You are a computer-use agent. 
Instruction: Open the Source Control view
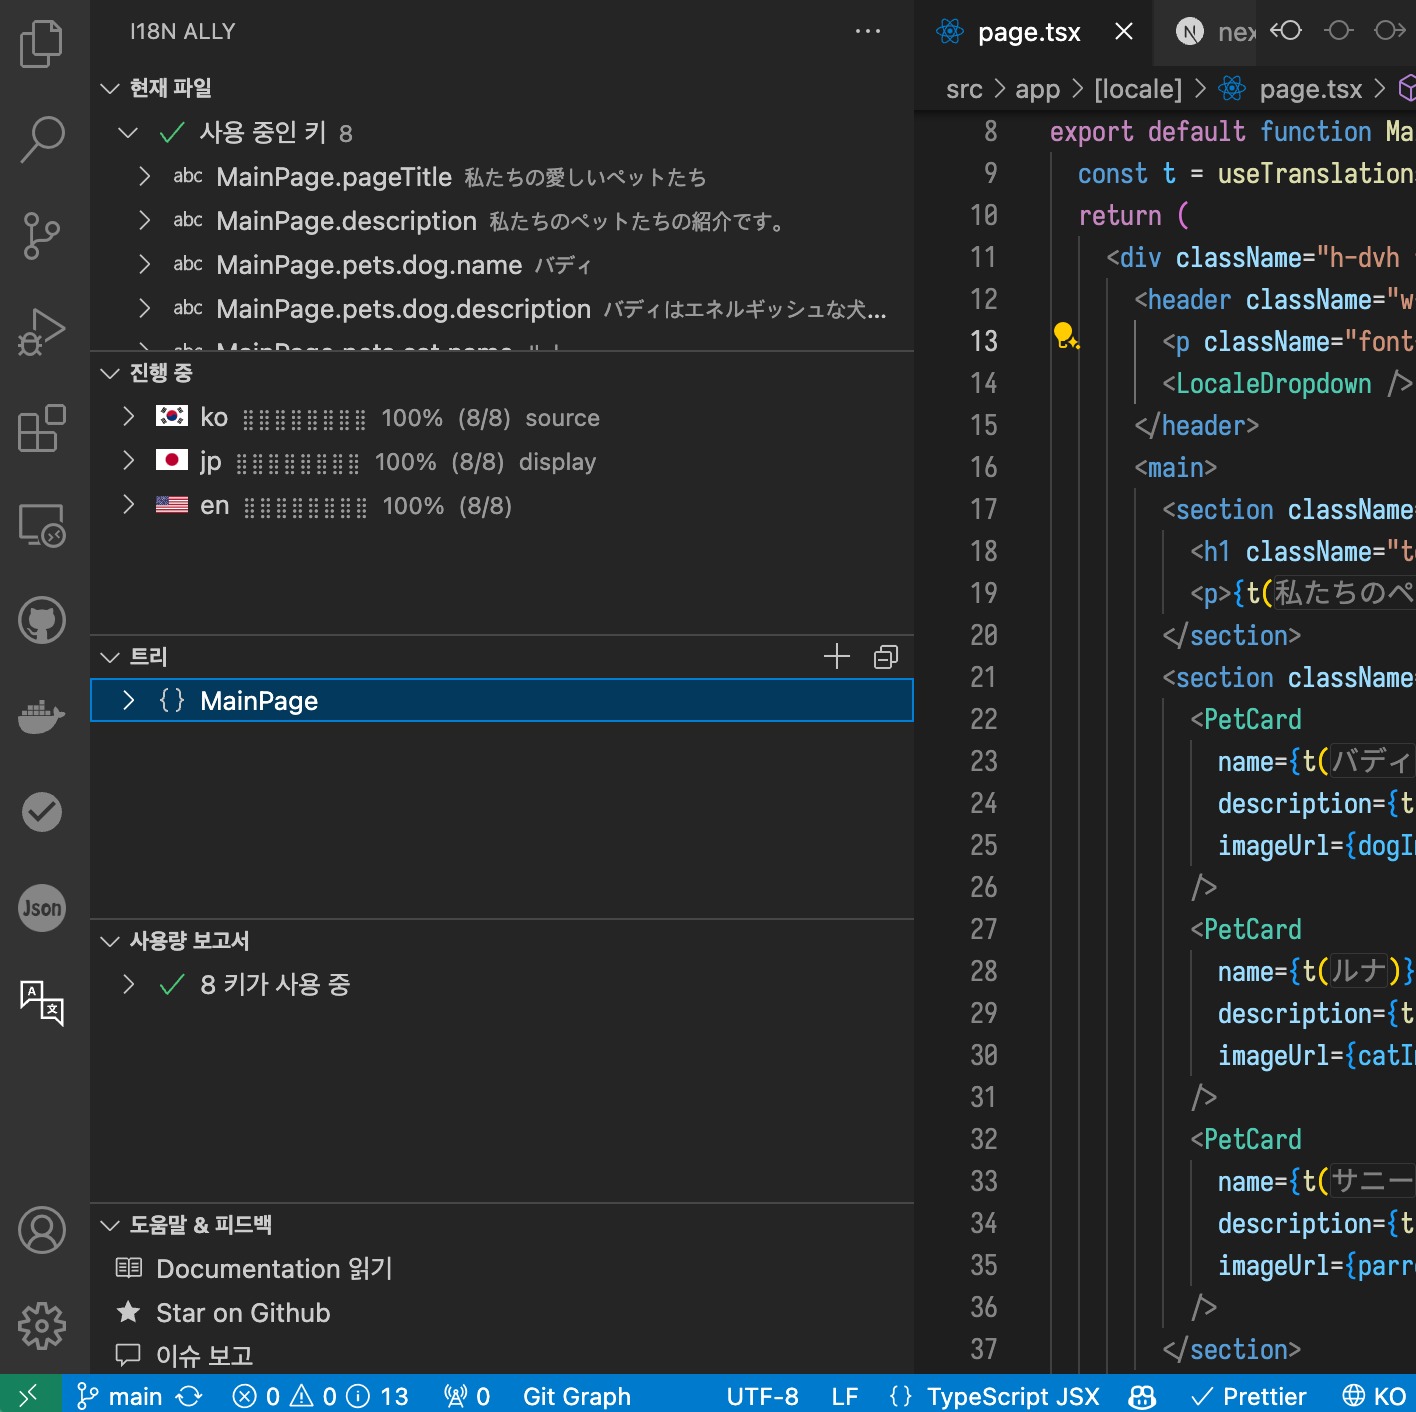41,236
